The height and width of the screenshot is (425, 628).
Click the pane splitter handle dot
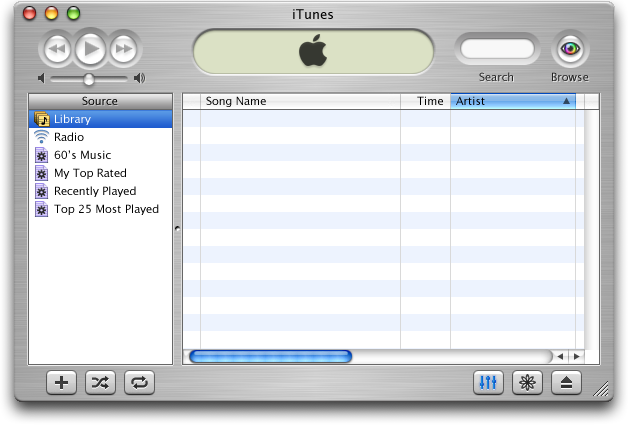tap(177, 229)
